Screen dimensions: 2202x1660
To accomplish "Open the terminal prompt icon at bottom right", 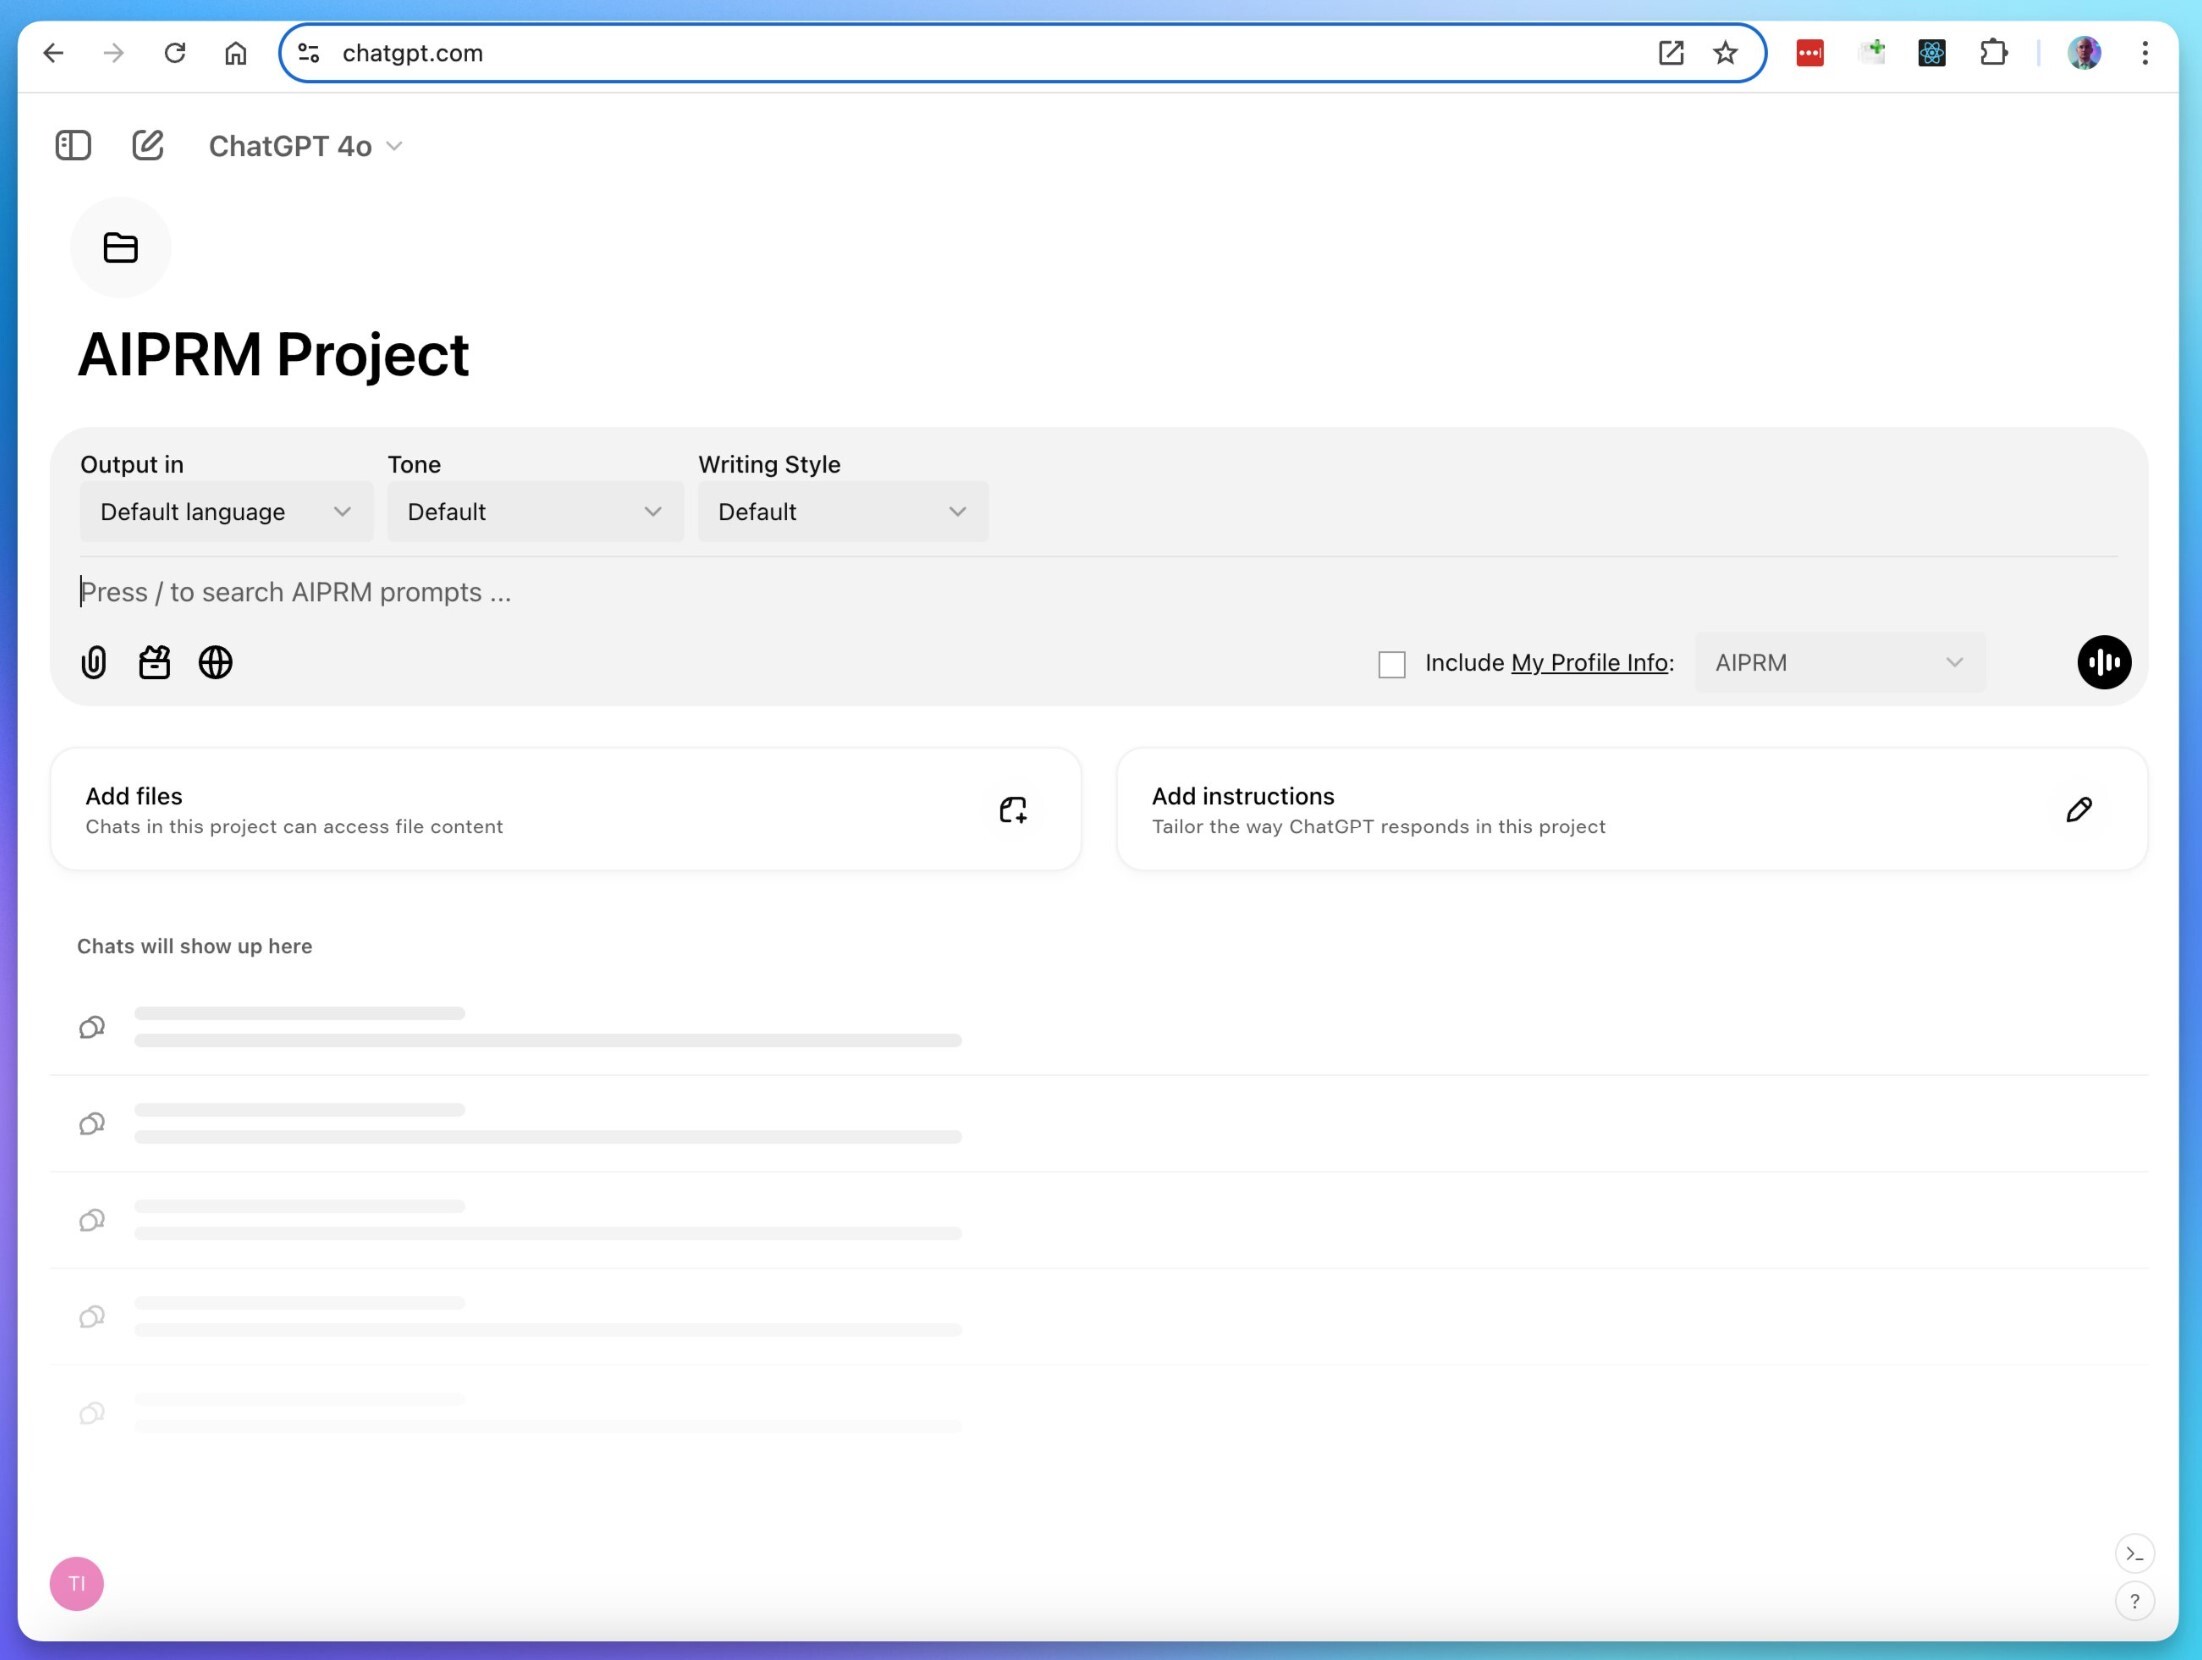I will tap(2134, 1554).
